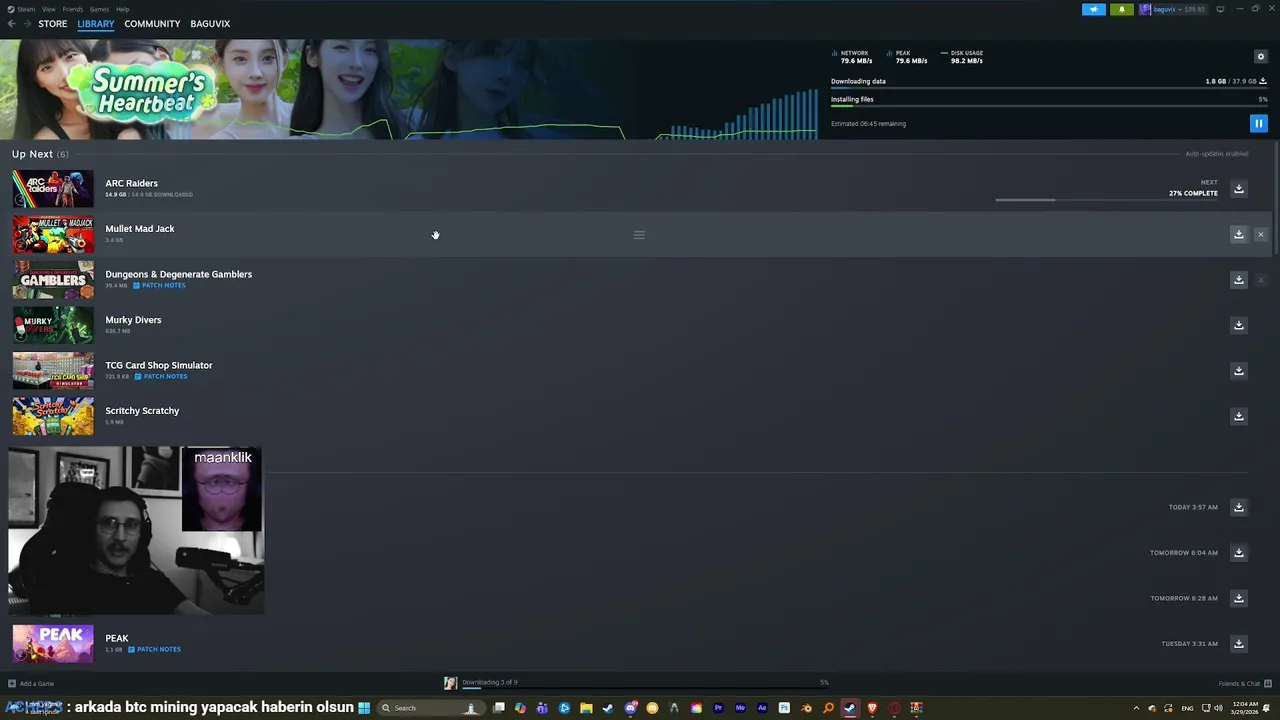Open File Explorer from the taskbar
This screenshot has height=720, width=1280.
tap(586, 708)
